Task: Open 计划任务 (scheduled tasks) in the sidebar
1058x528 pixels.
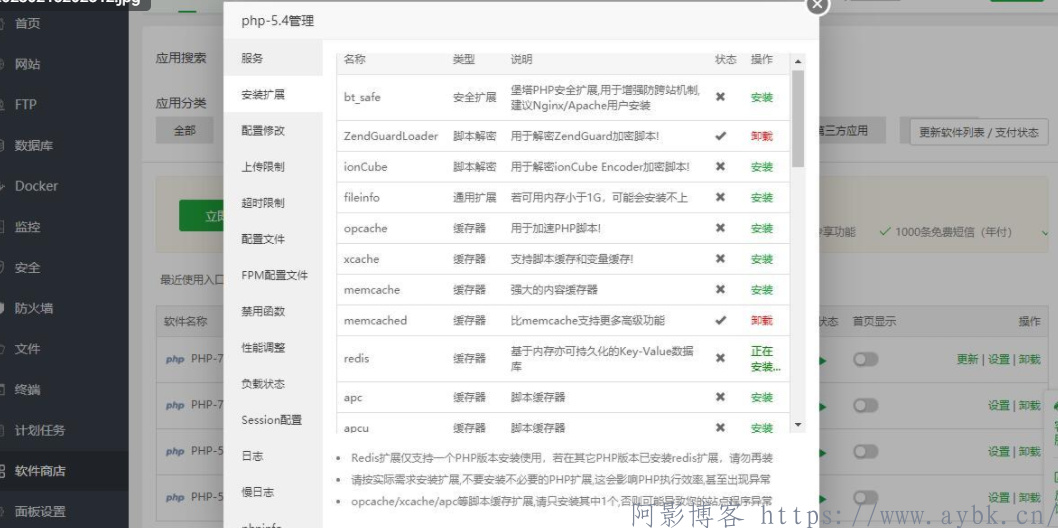Action: coord(39,430)
